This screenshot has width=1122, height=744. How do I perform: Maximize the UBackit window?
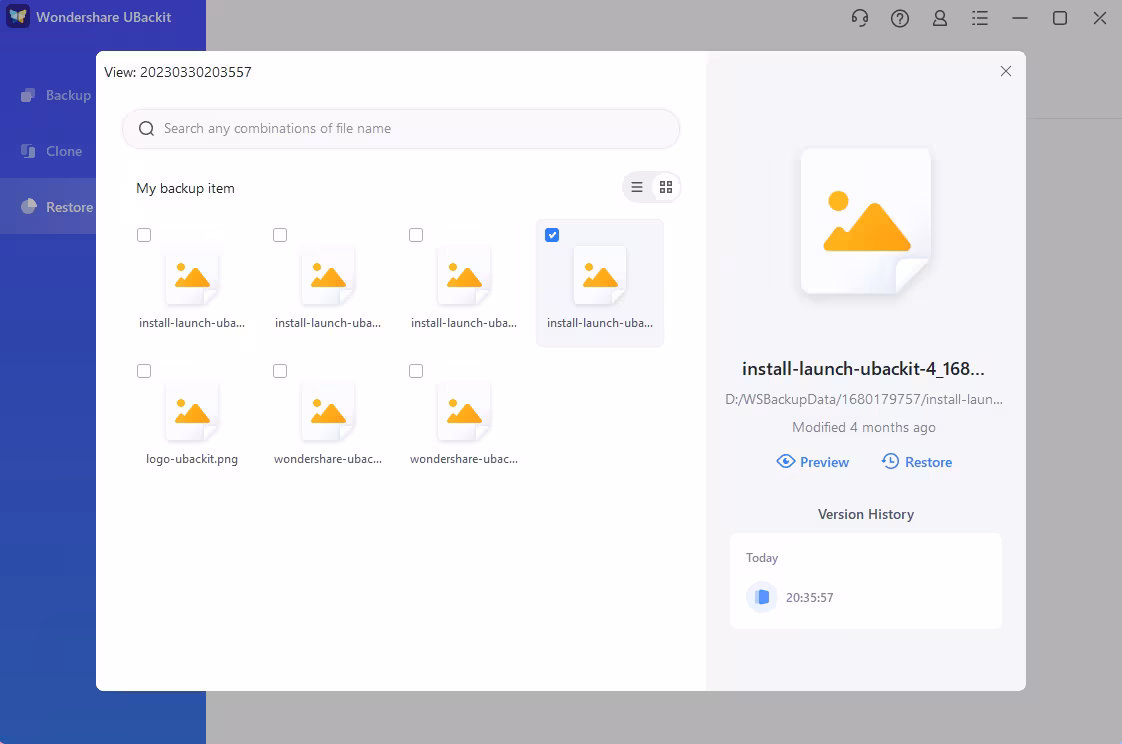(1060, 18)
